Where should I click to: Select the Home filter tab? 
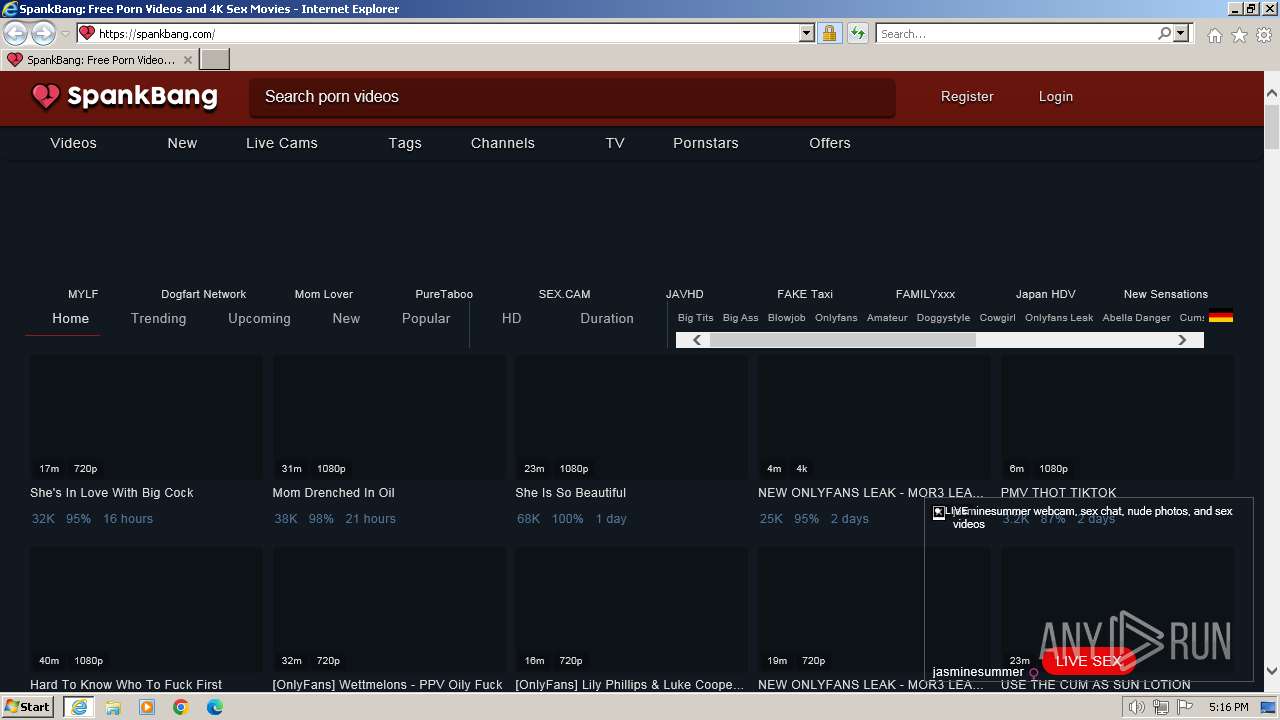71,318
